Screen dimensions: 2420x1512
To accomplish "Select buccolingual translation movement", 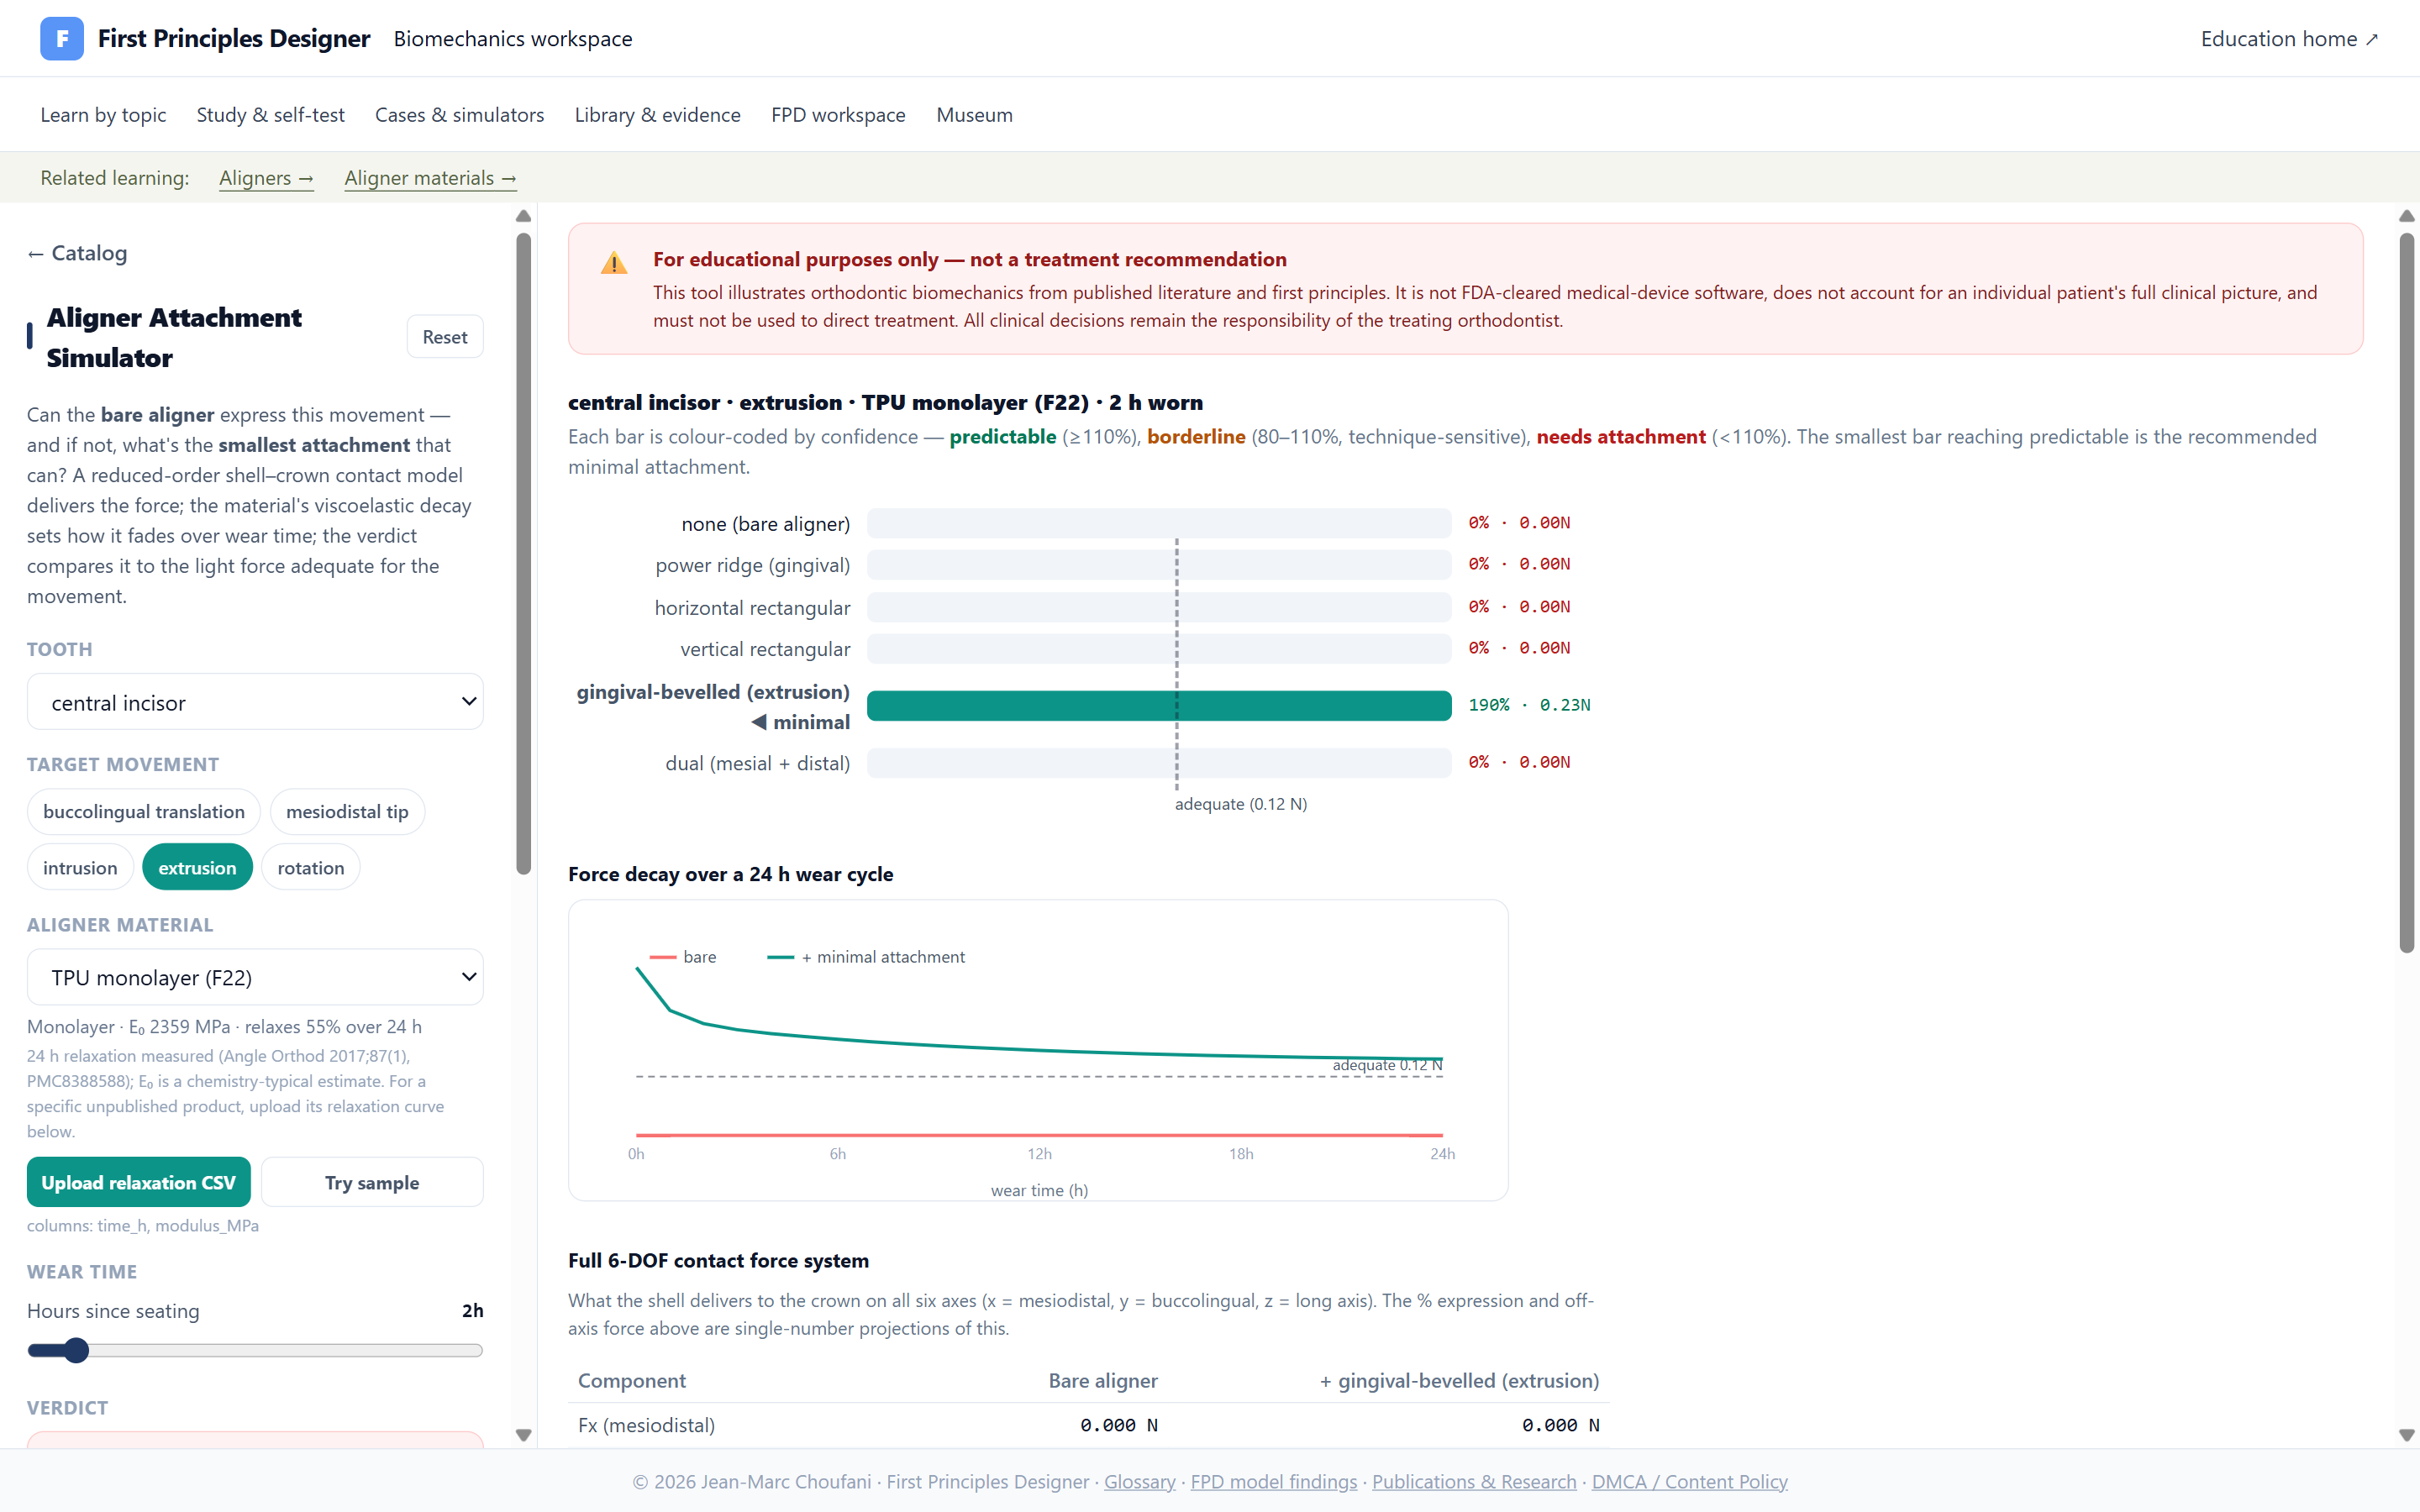I will pos(144,811).
